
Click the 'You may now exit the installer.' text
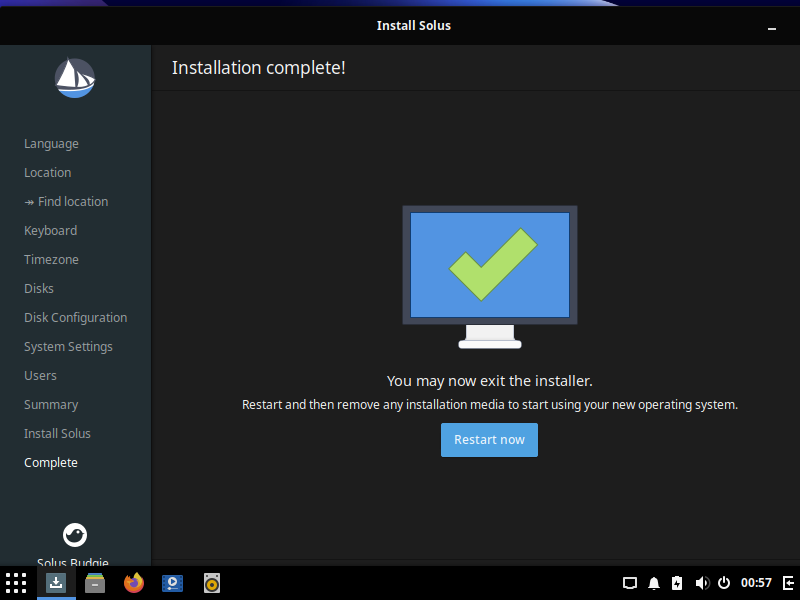pyautogui.click(x=490, y=381)
